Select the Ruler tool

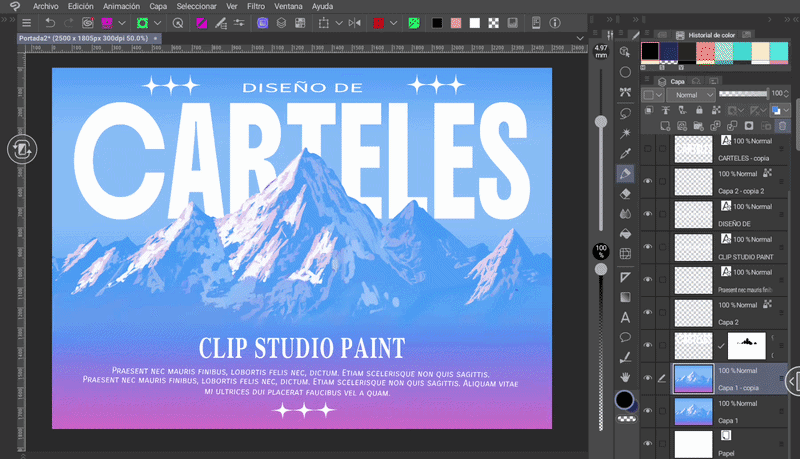[x=626, y=277]
